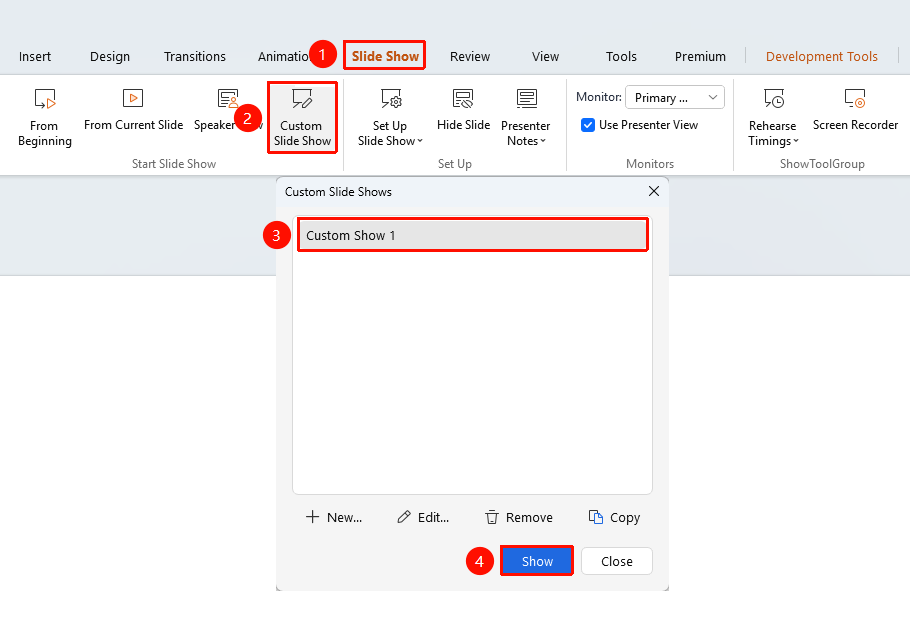910x629 pixels.
Task: Open the Tools tab
Action: coord(621,56)
